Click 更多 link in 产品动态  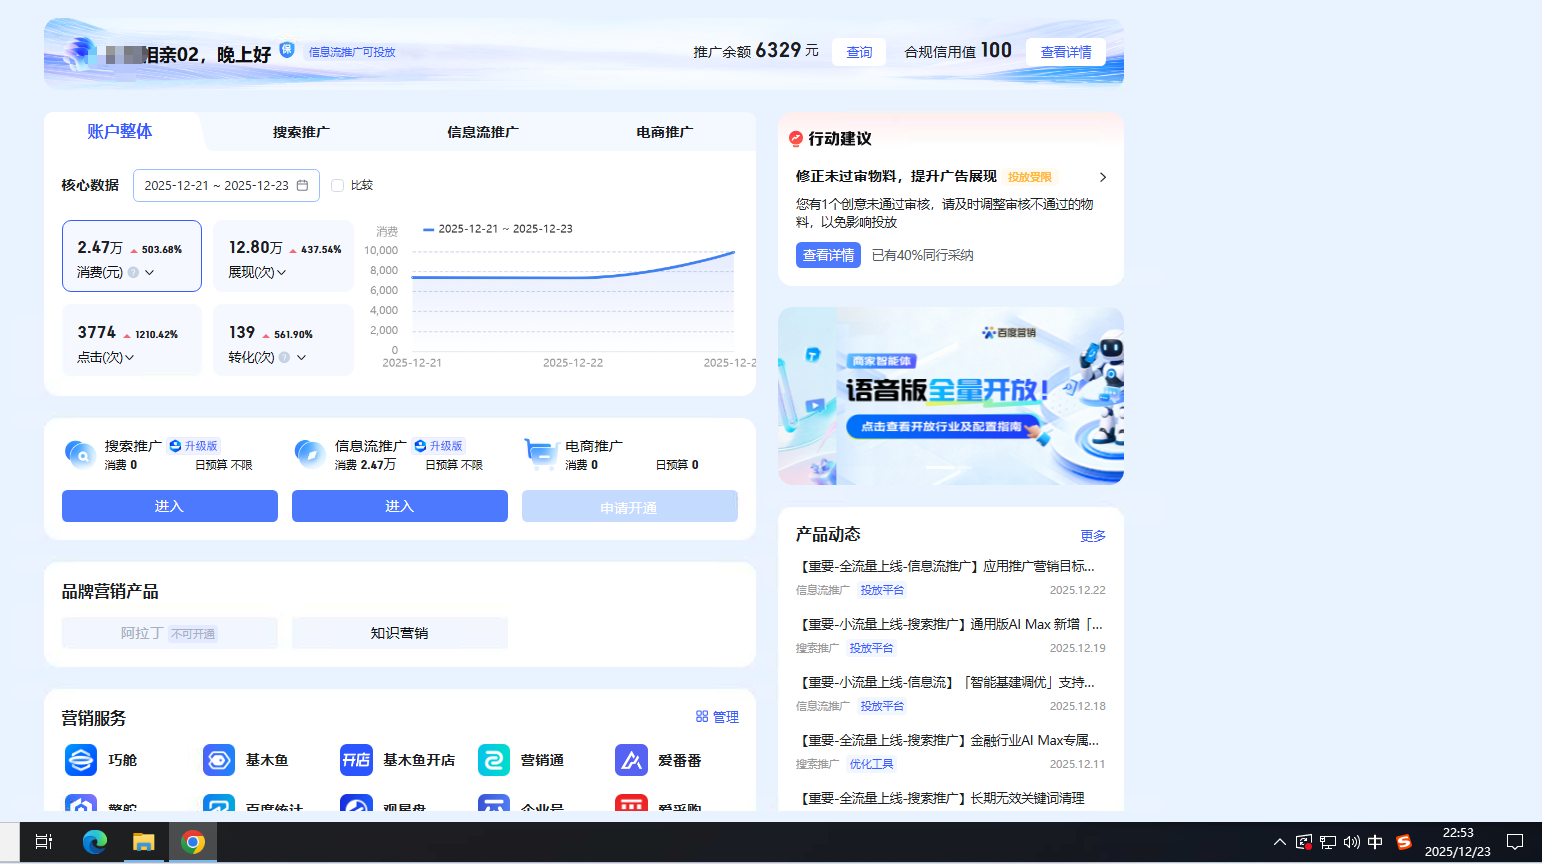[x=1092, y=536]
